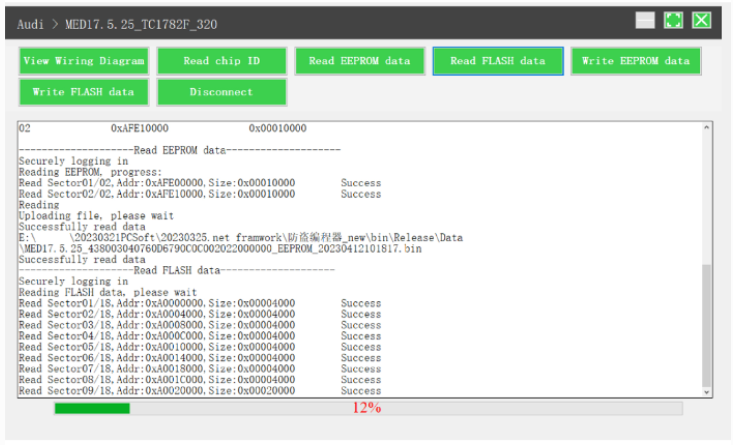Click the Sector01/18 log line
Image resolution: width=733 pixels, height=445 pixels.
coord(157,302)
